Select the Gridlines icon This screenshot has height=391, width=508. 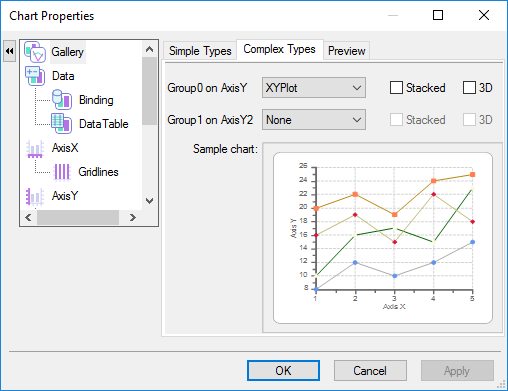coord(62,172)
